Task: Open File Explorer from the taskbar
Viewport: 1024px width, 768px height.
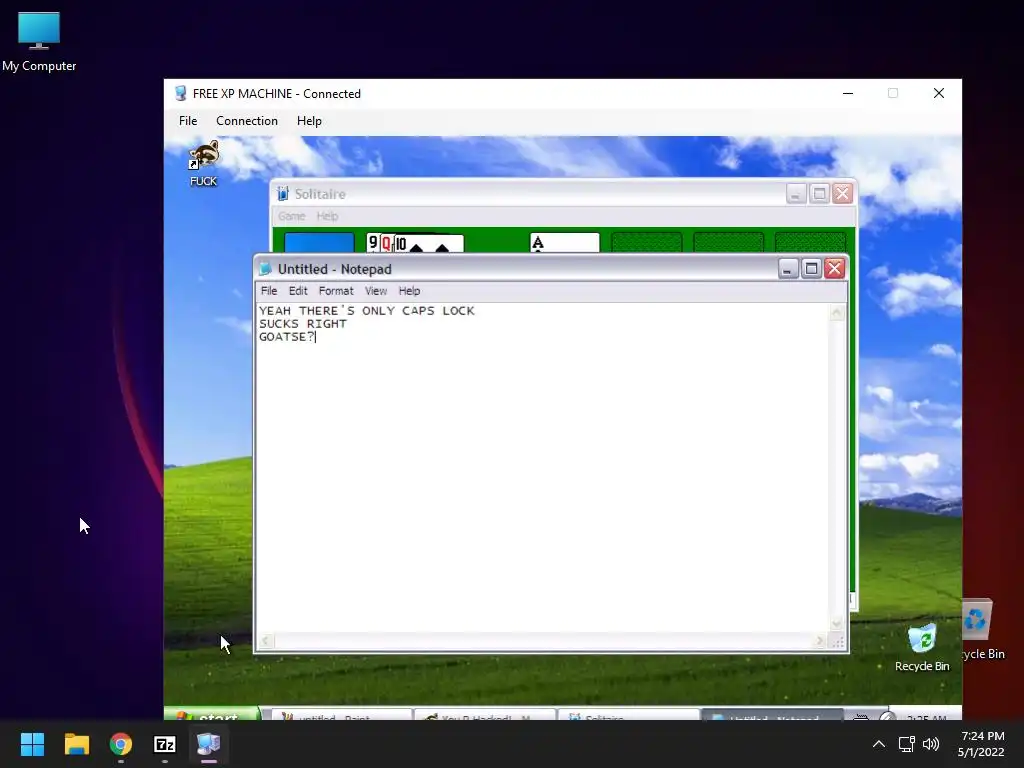Action: click(x=76, y=744)
